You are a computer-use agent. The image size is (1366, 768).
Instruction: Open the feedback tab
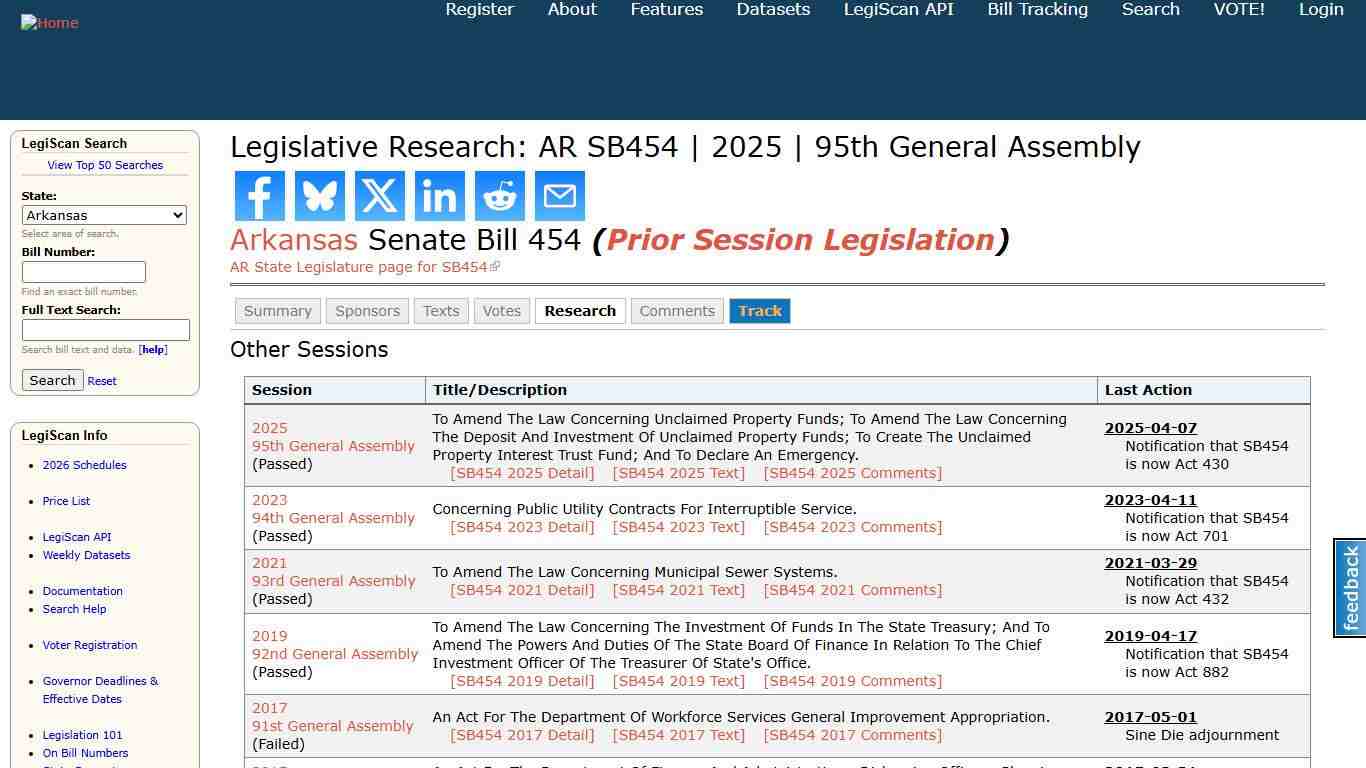point(1350,589)
